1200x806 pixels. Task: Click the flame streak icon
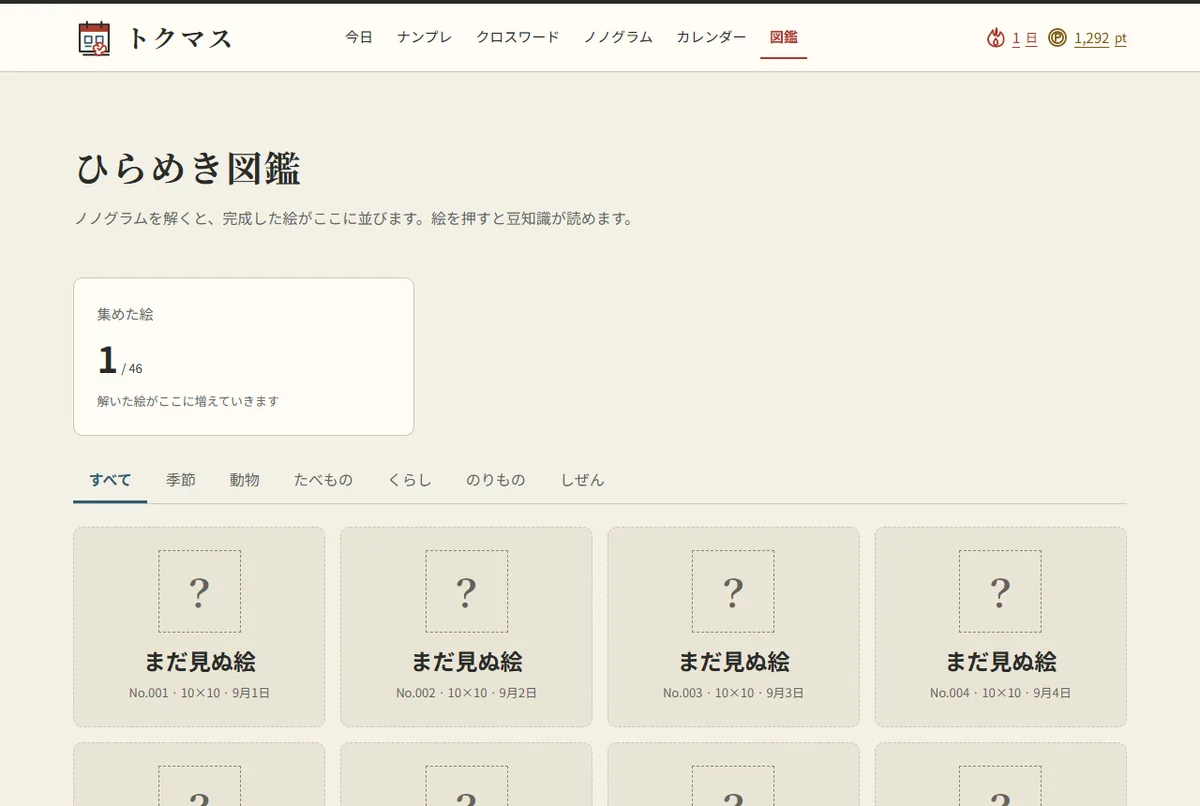995,38
